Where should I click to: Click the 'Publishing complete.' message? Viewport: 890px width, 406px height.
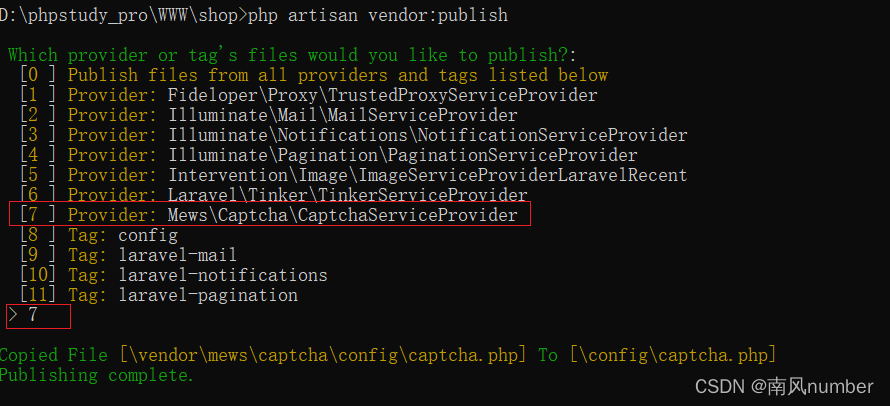(97, 375)
